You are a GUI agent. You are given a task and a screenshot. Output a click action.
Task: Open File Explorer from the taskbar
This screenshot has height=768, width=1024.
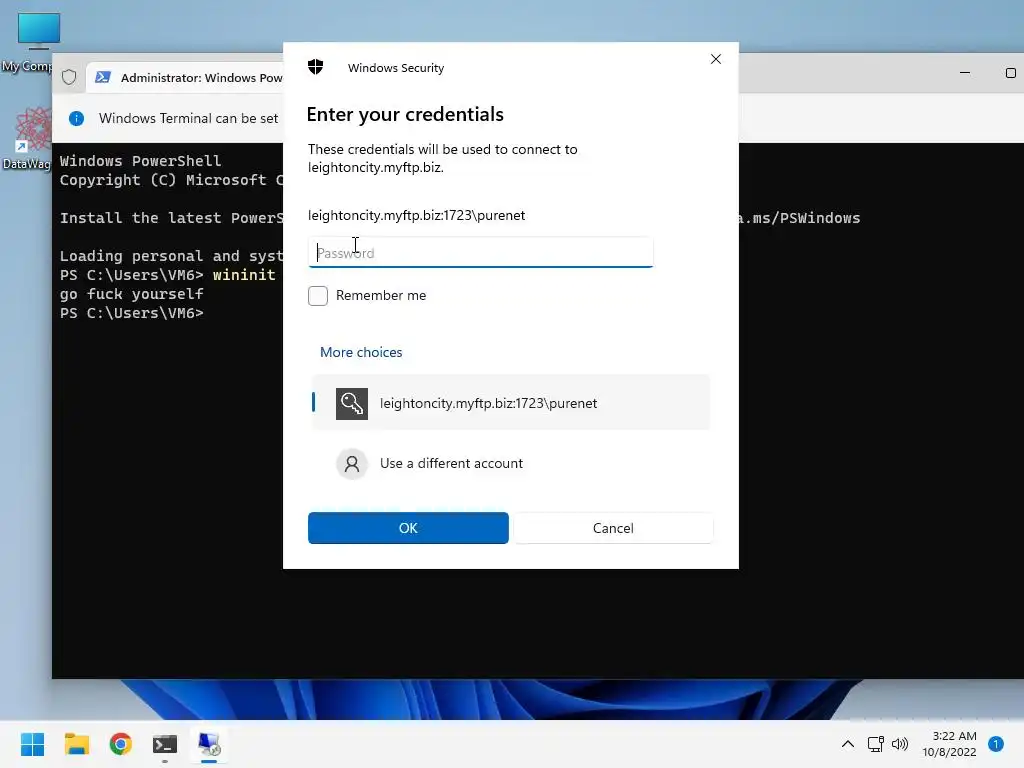[76, 744]
